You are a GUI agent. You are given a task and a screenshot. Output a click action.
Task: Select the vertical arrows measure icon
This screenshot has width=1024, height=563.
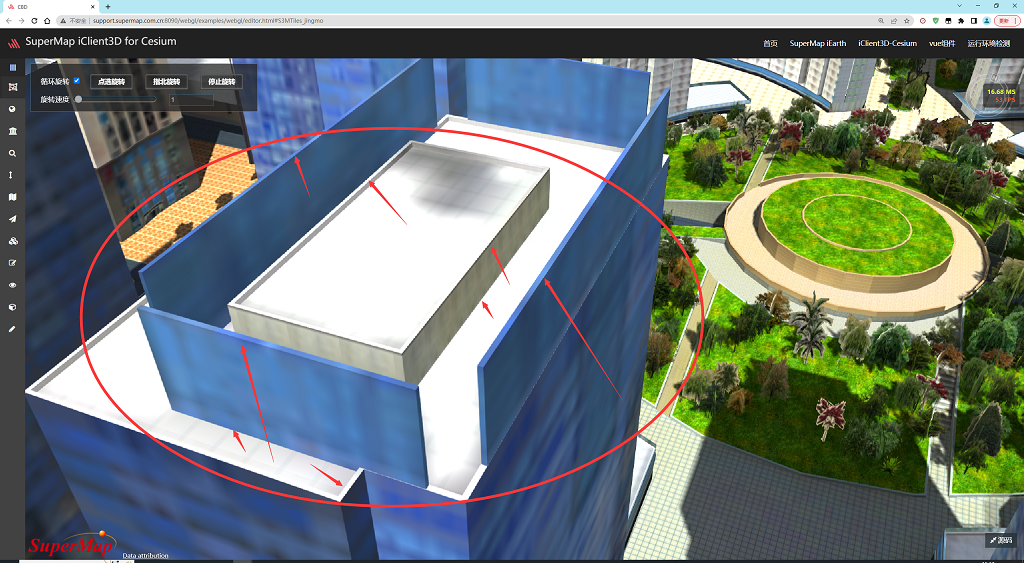[12, 175]
